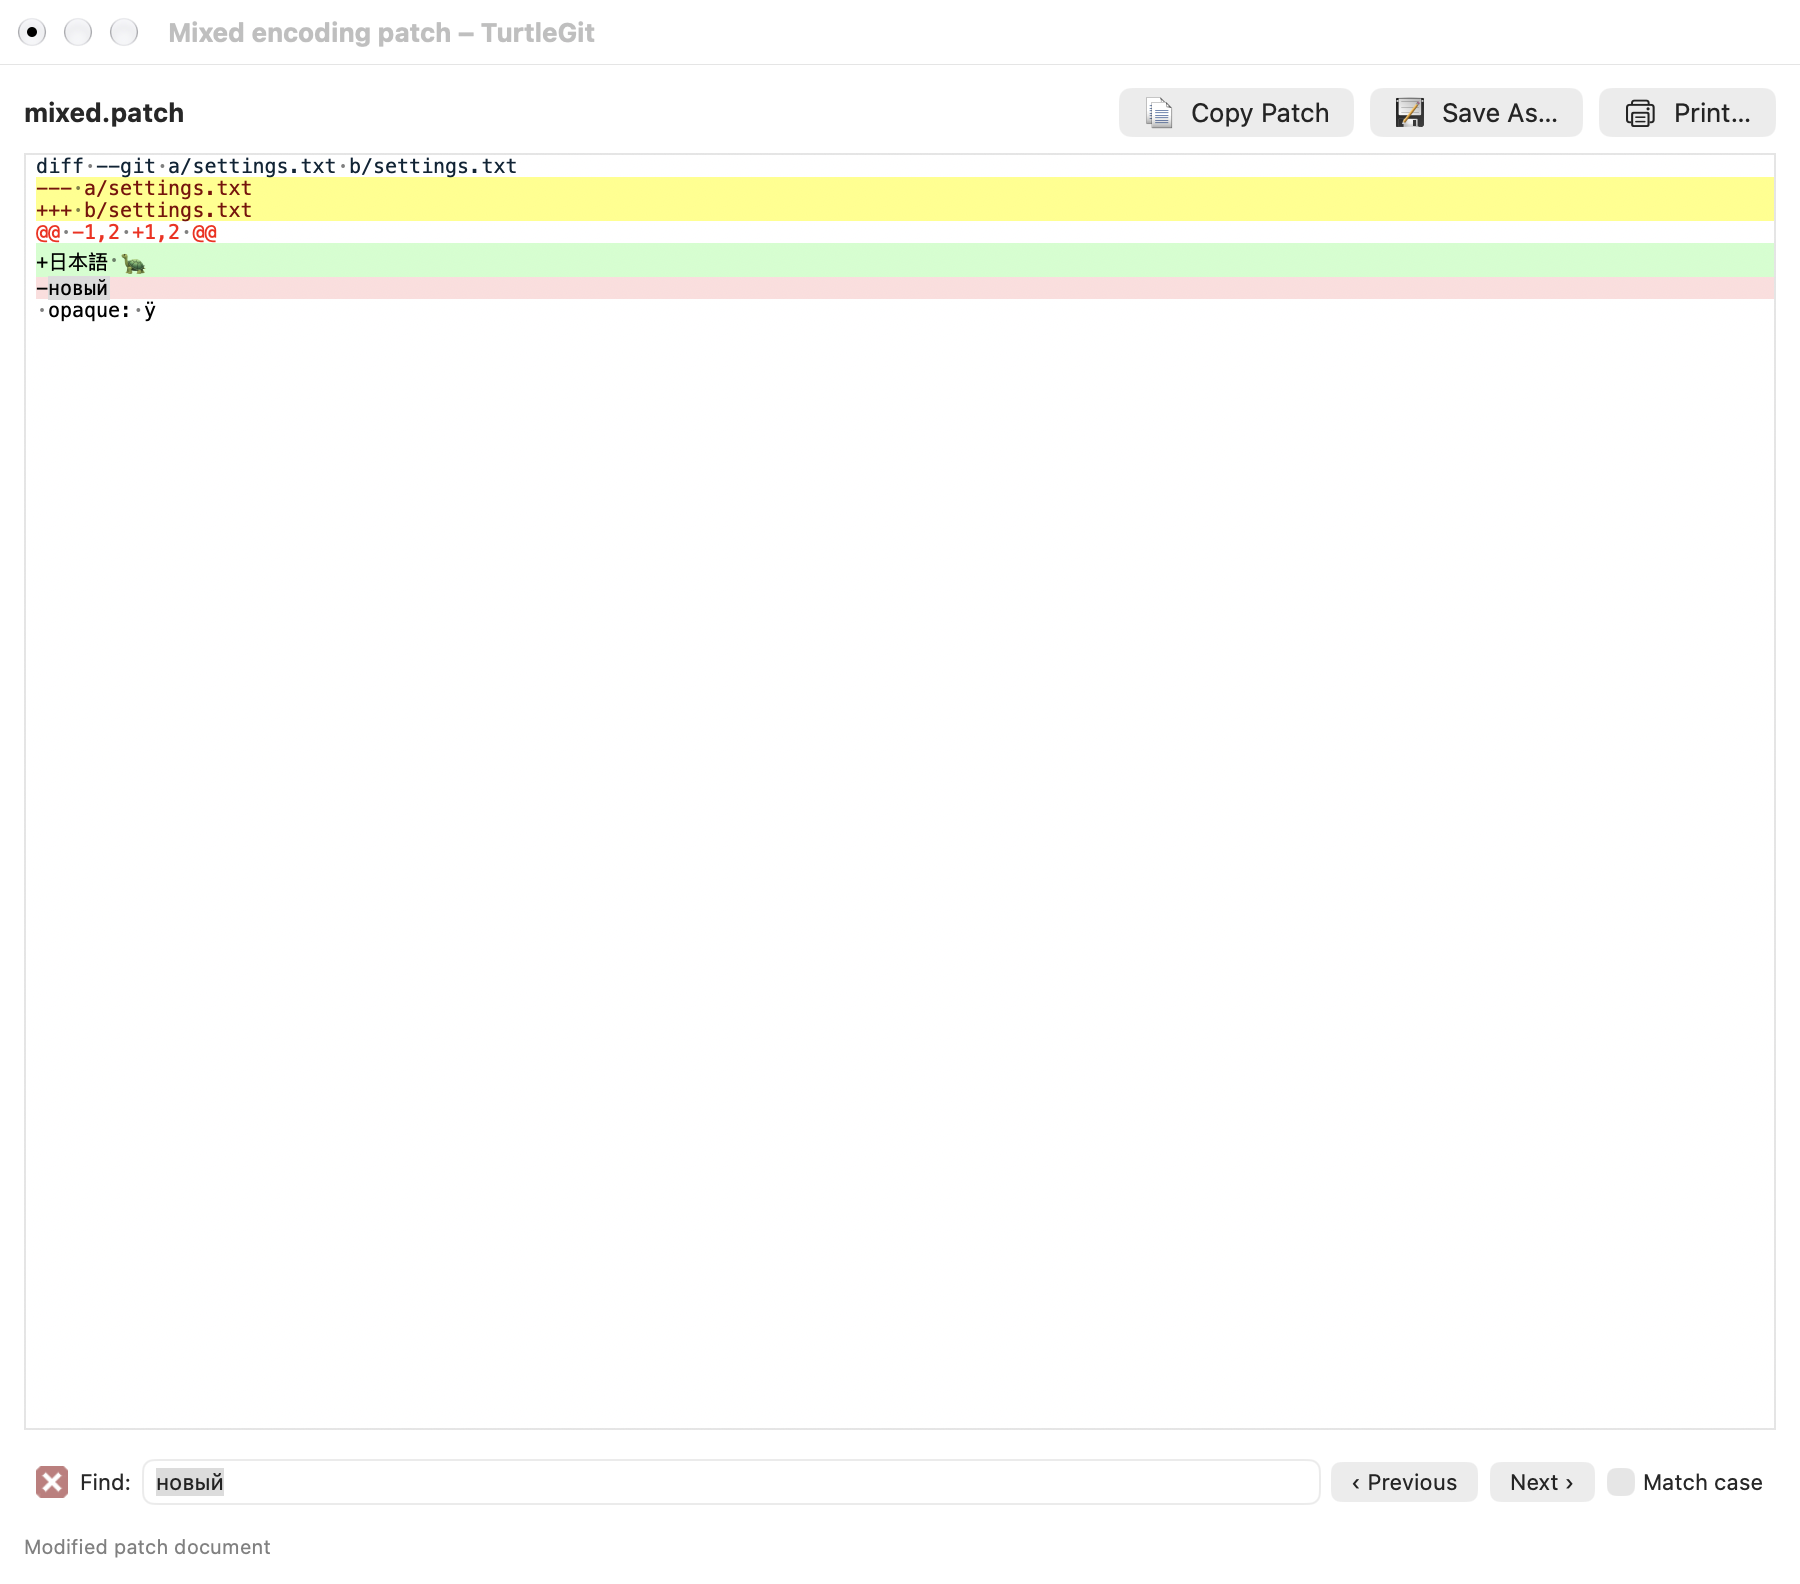Click the 'Save As...' text label

[1500, 113]
